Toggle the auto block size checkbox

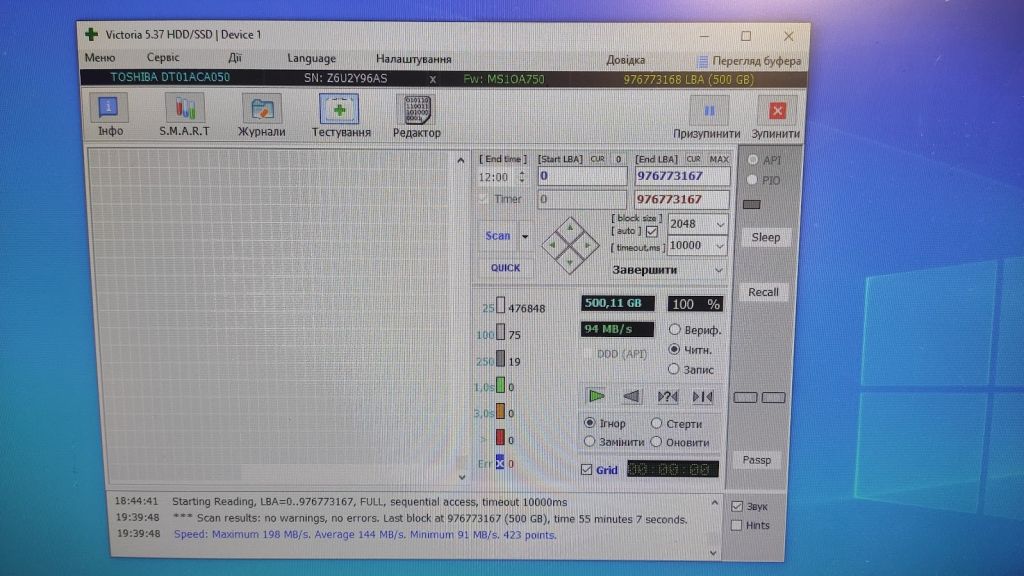[x=652, y=231]
